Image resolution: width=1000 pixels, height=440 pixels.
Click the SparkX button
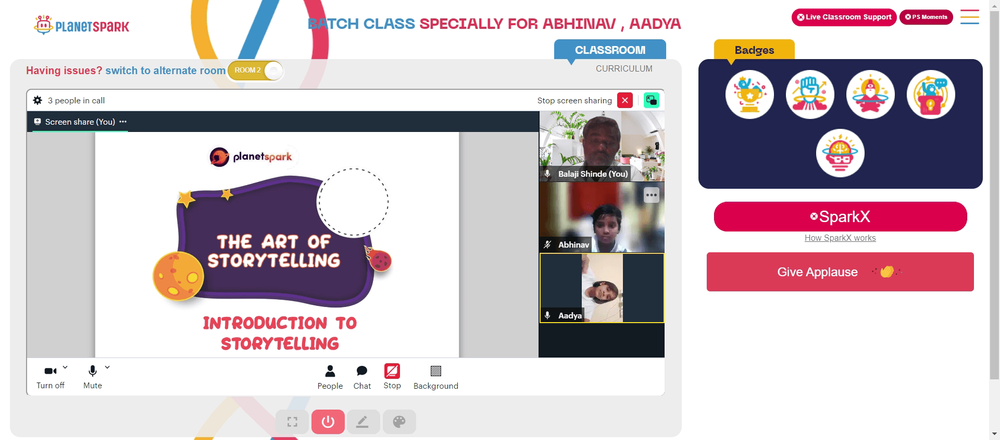click(x=840, y=217)
